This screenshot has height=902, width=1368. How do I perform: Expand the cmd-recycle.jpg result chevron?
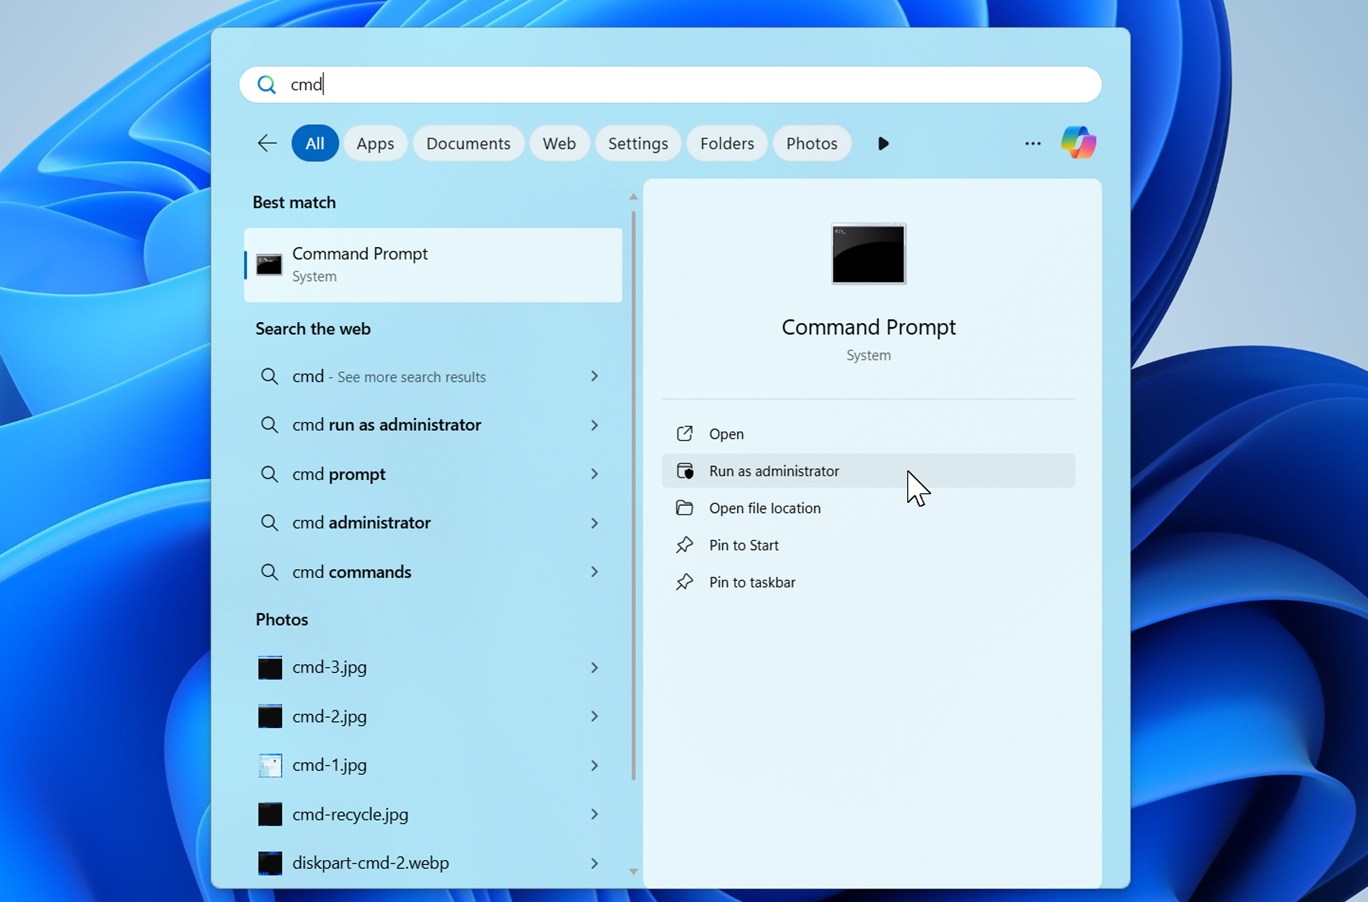(594, 814)
